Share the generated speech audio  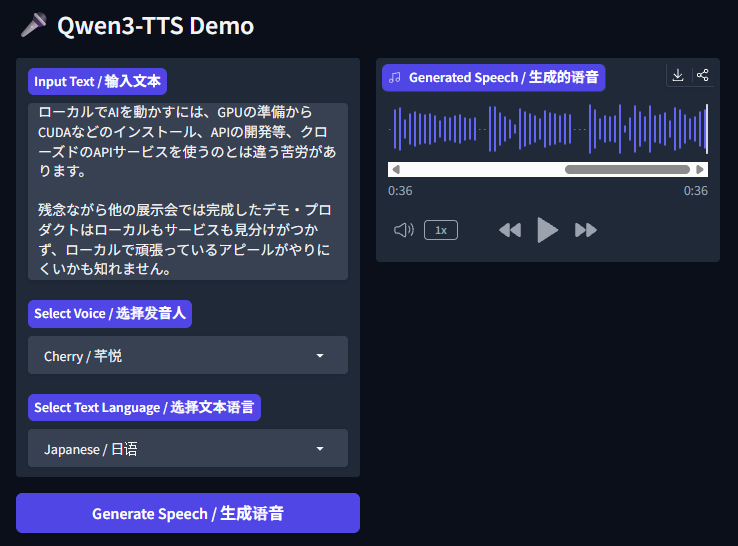point(703,75)
